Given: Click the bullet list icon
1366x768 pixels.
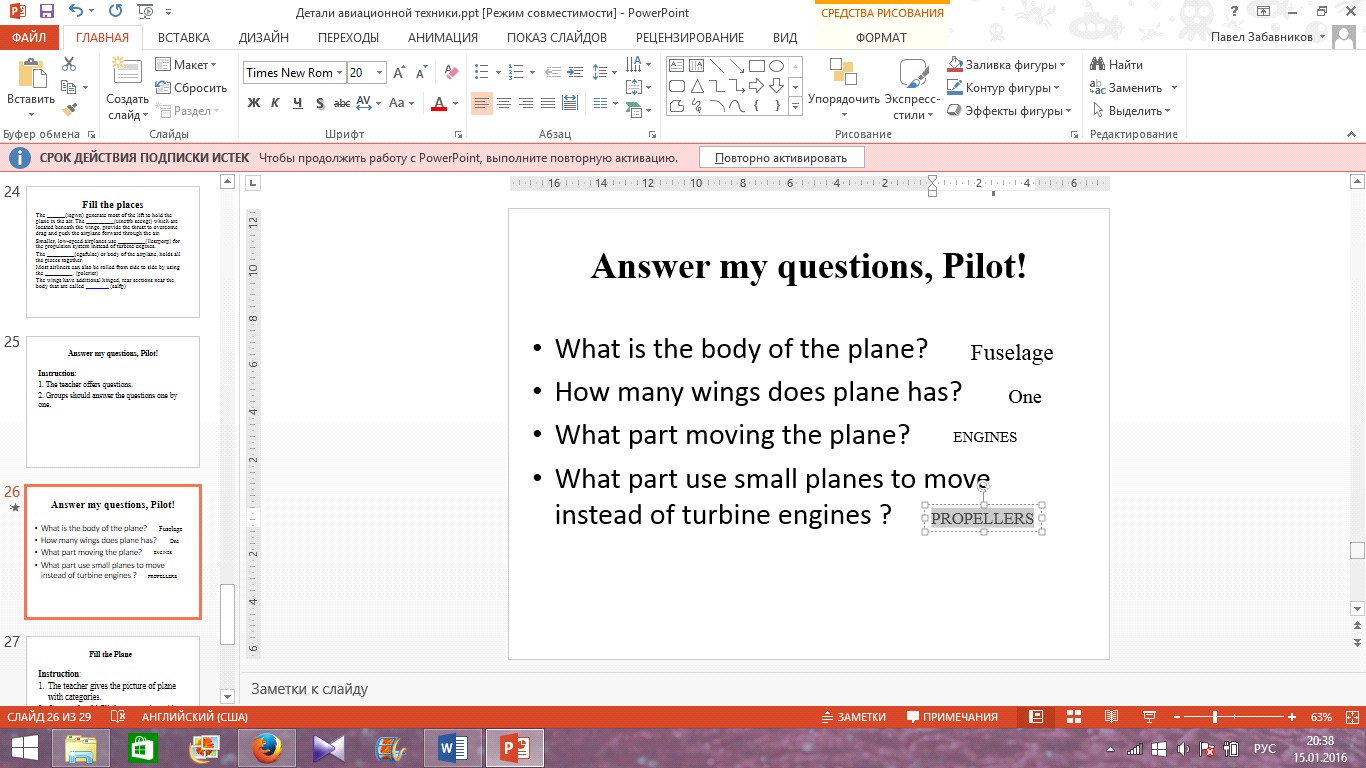Looking at the screenshot, I should point(482,73).
